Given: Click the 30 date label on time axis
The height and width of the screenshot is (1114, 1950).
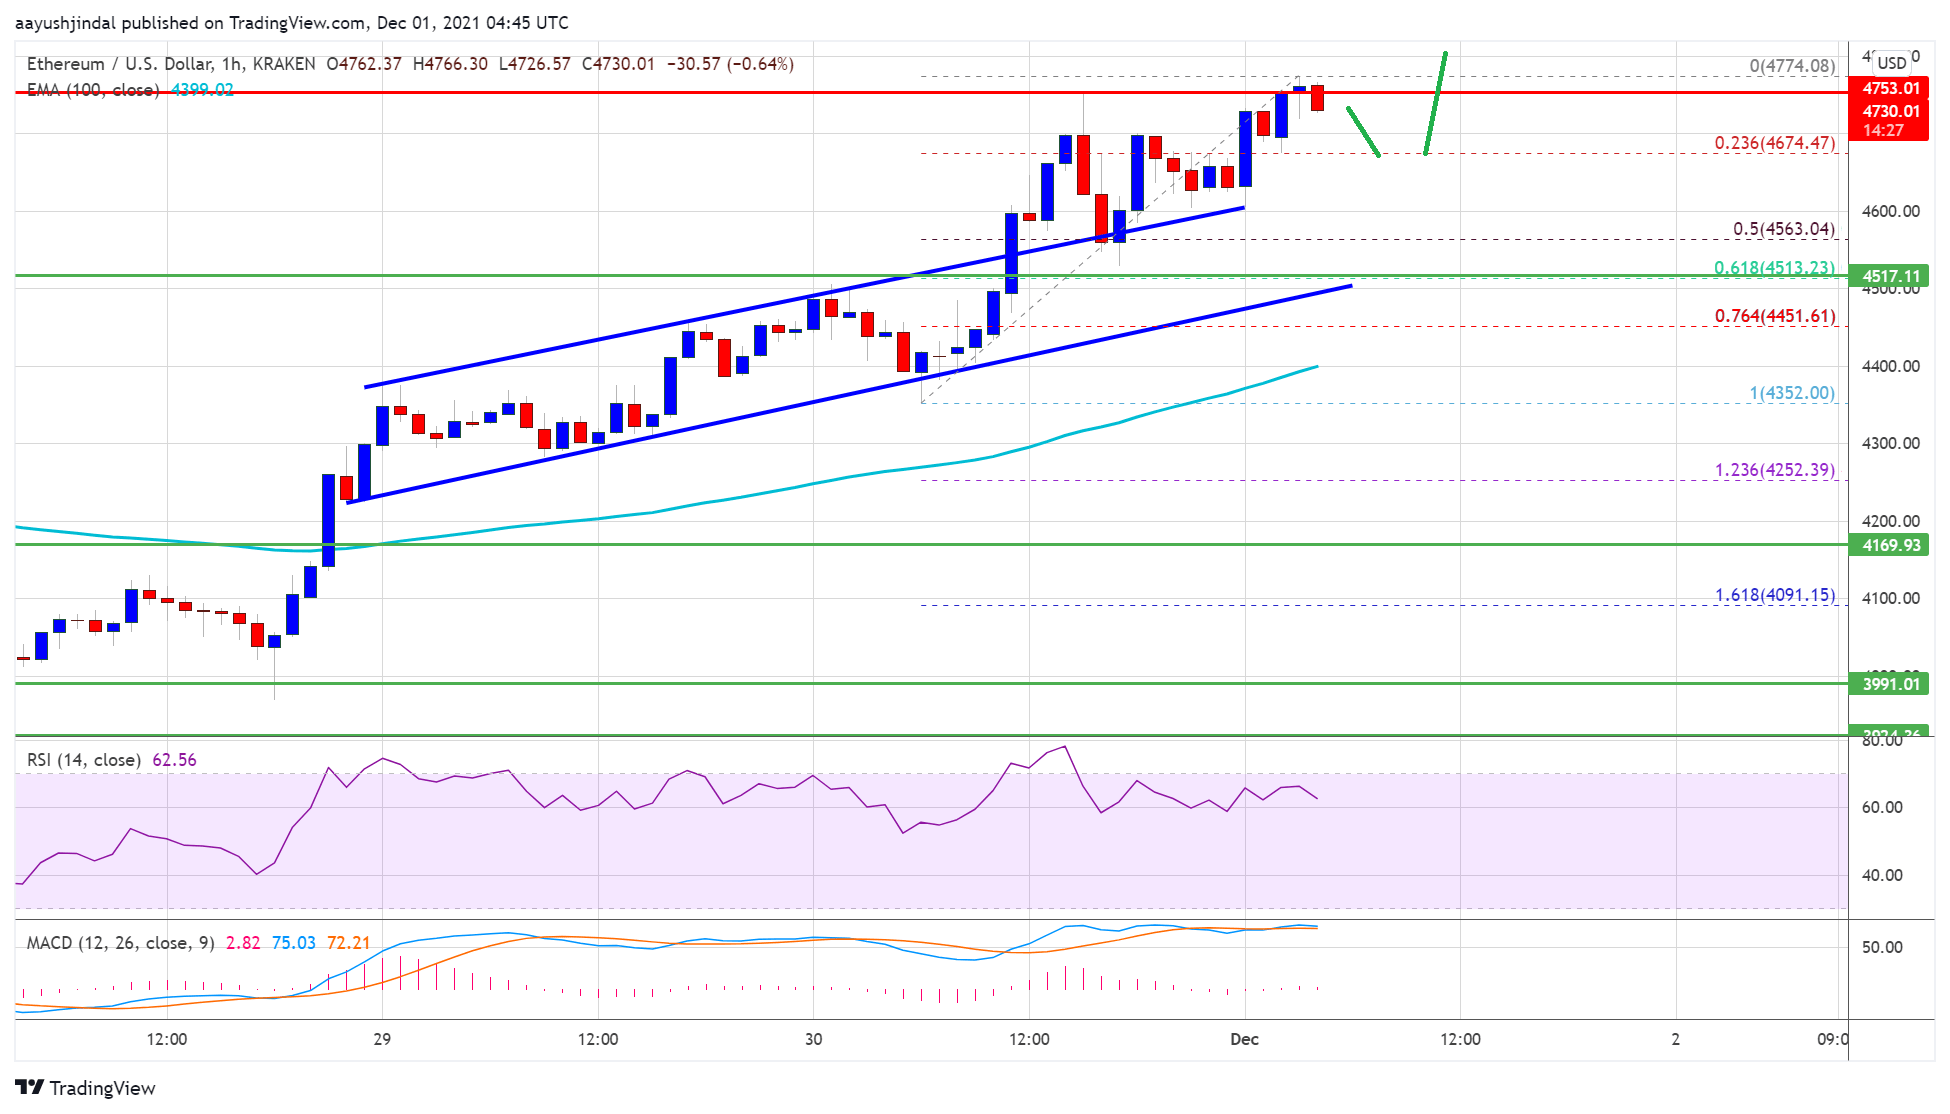Looking at the screenshot, I should (814, 1039).
